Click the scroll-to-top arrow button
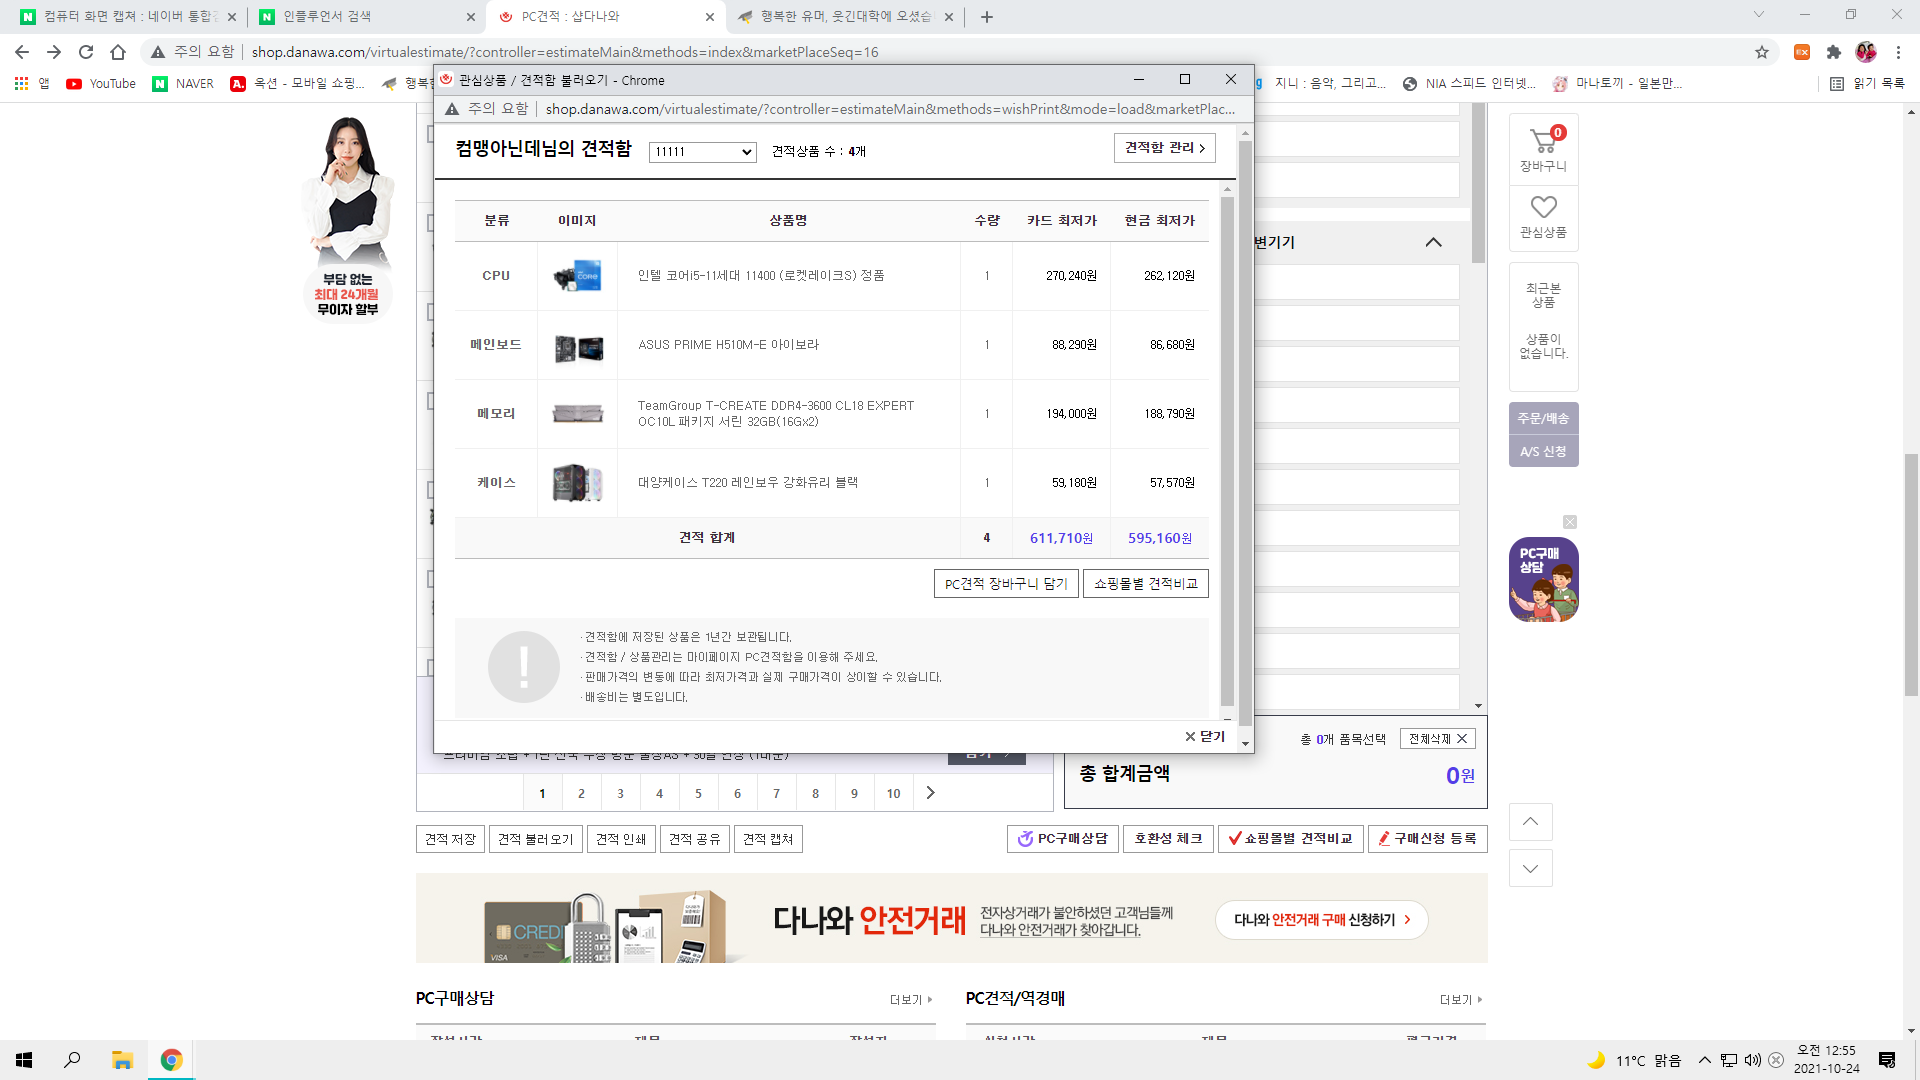Viewport: 1920px width, 1080px height. click(1530, 822)
